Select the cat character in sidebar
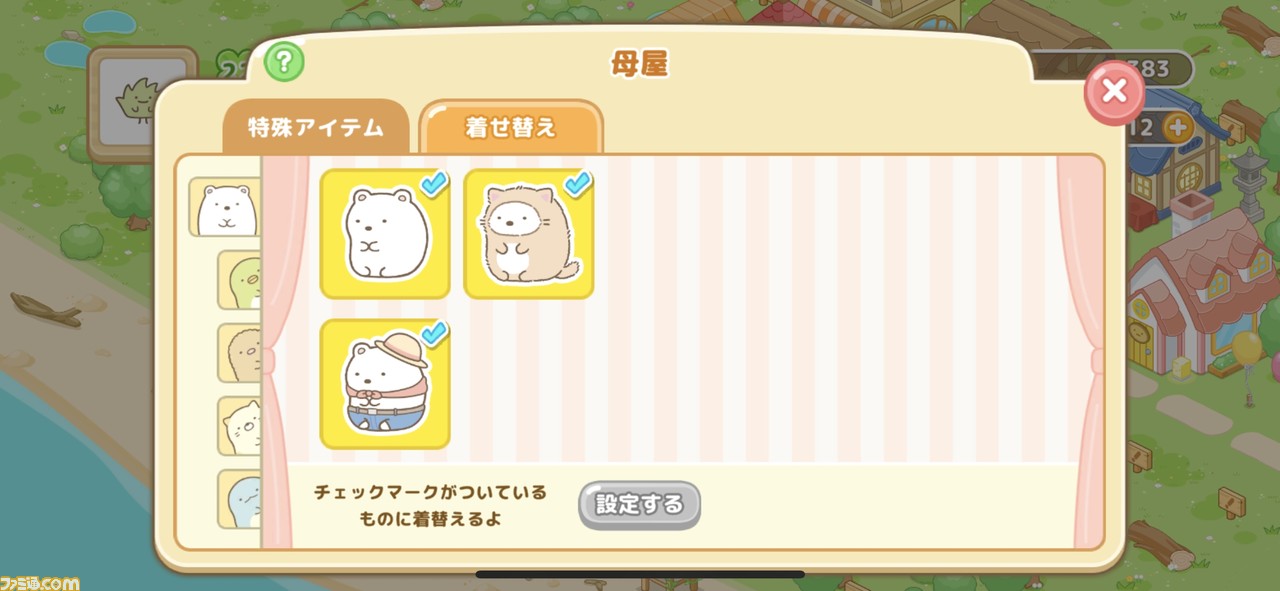 pyautogui.click(x=240, y=426)
